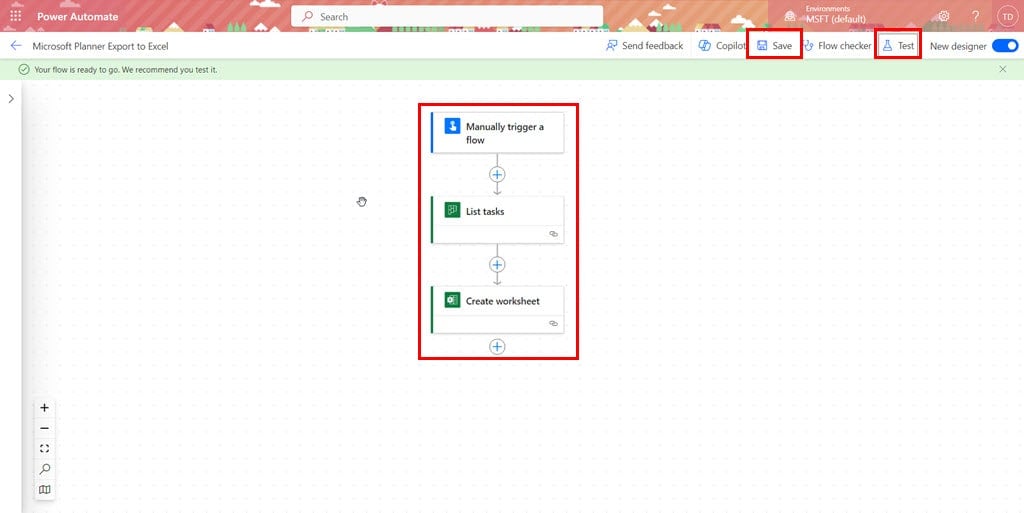The image size is (1024, 513).
Task: Toggle the minimap icon
Action: tap(44, 490)
